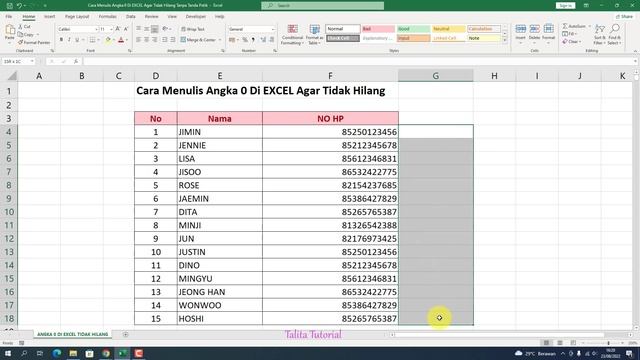Click Merge & Center
Screen dimensions: 640x360
coord(198,40)
